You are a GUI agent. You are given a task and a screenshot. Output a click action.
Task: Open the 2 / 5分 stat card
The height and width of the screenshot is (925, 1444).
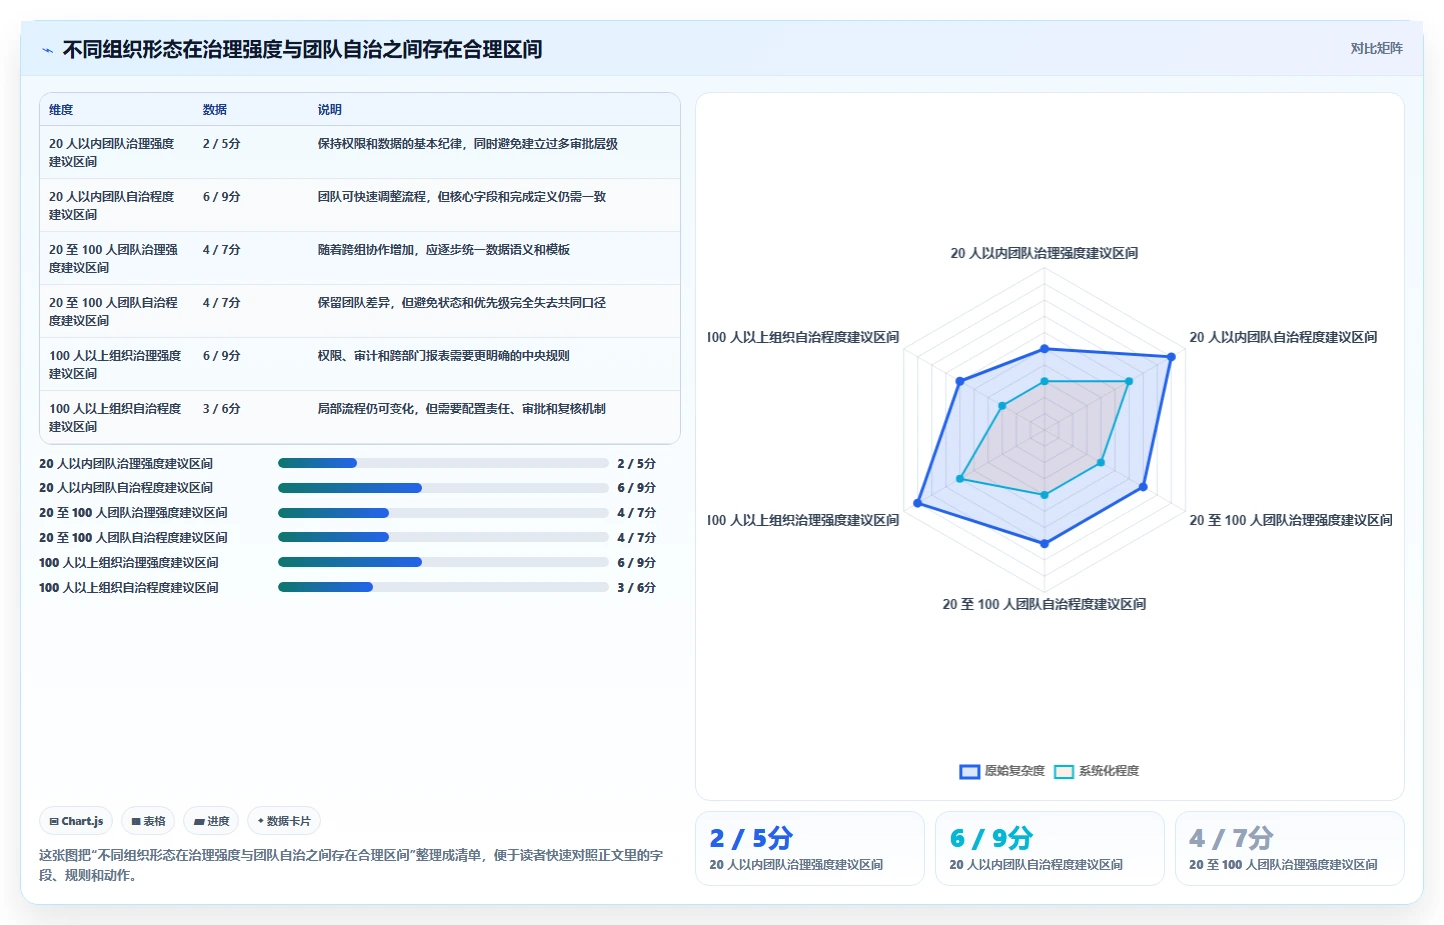click(810, 848)
